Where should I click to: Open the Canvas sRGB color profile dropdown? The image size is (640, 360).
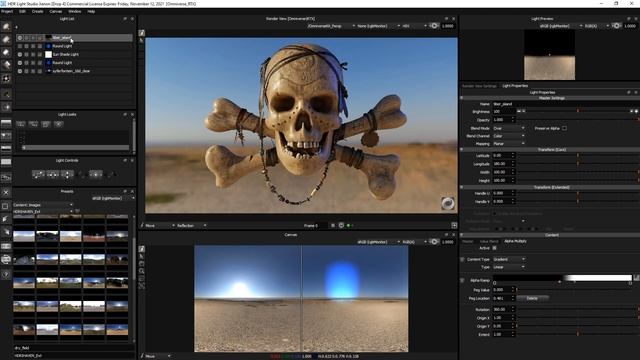(378, 242)
